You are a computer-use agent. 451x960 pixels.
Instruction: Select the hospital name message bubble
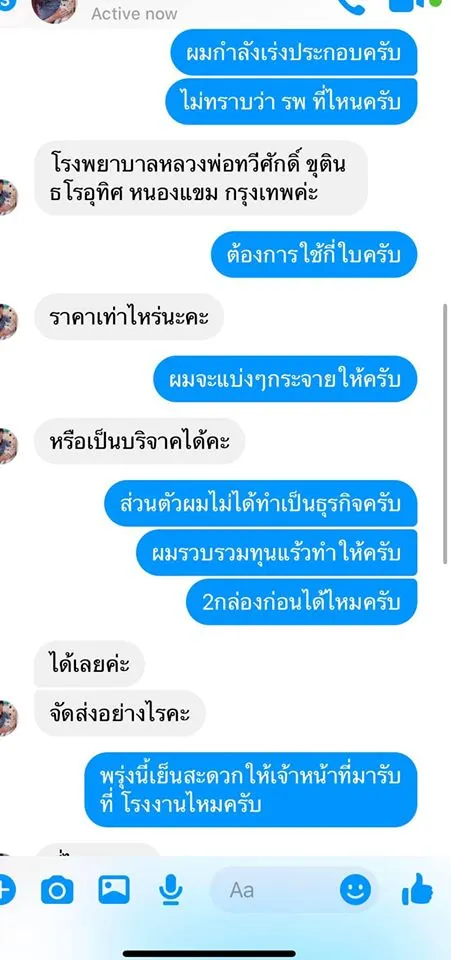click(x=201, y=178)
